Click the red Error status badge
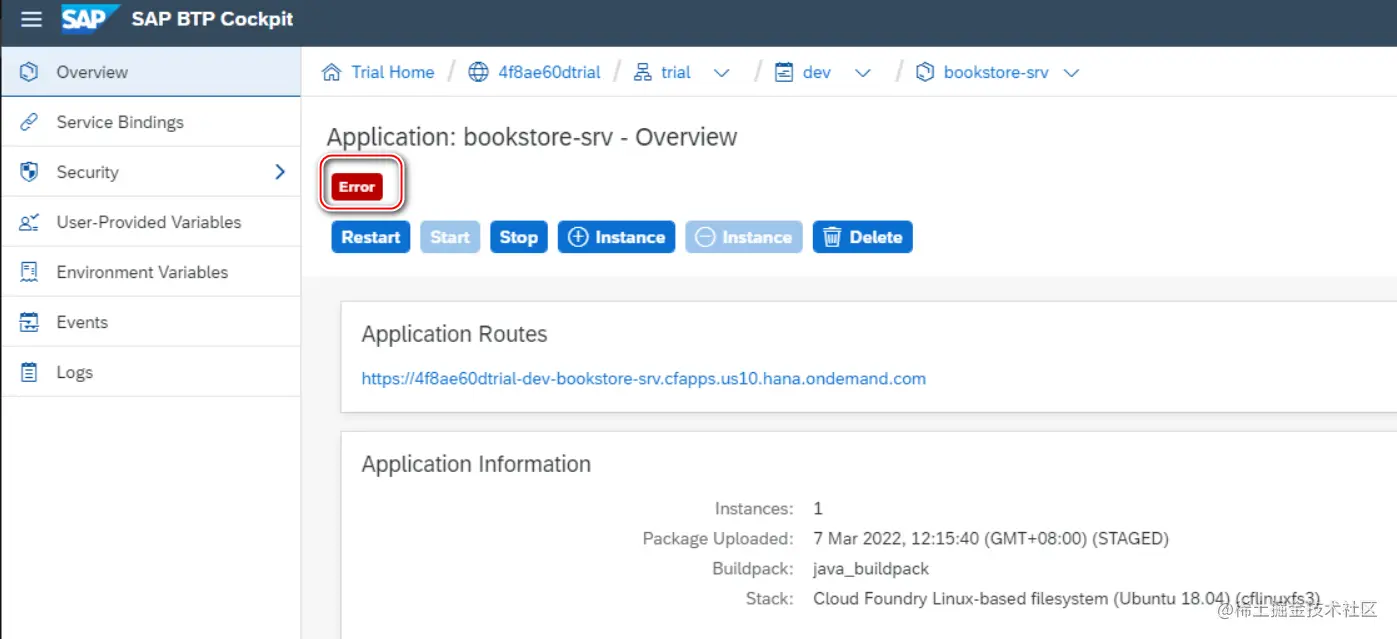The width and height of the screenshot is (1397, 639). [357, 187]
